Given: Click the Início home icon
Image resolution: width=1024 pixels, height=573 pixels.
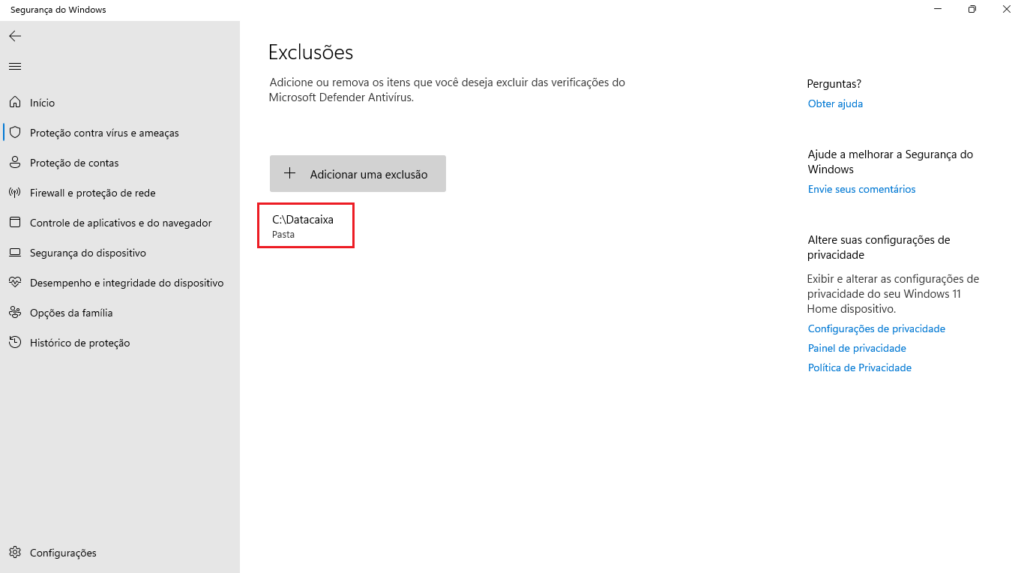Looking at the screenshot, I should tap(15, 103).
